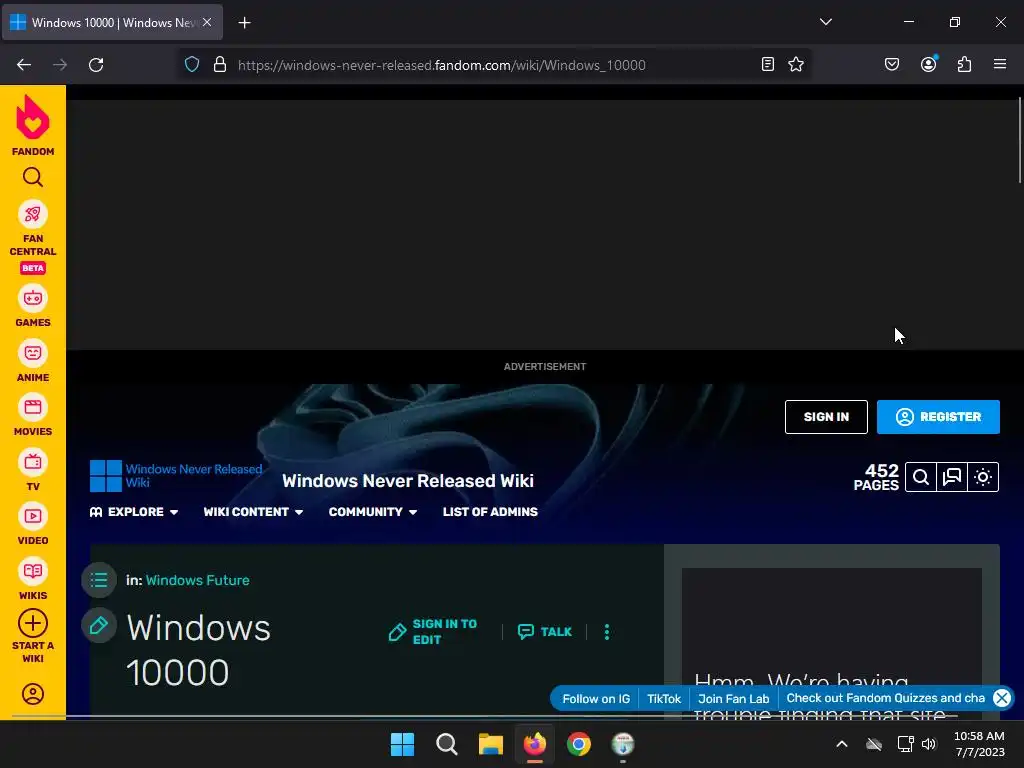Switch to Chrome on taskbar
The height and width of the screenshot is (768, 1024).
579,744
